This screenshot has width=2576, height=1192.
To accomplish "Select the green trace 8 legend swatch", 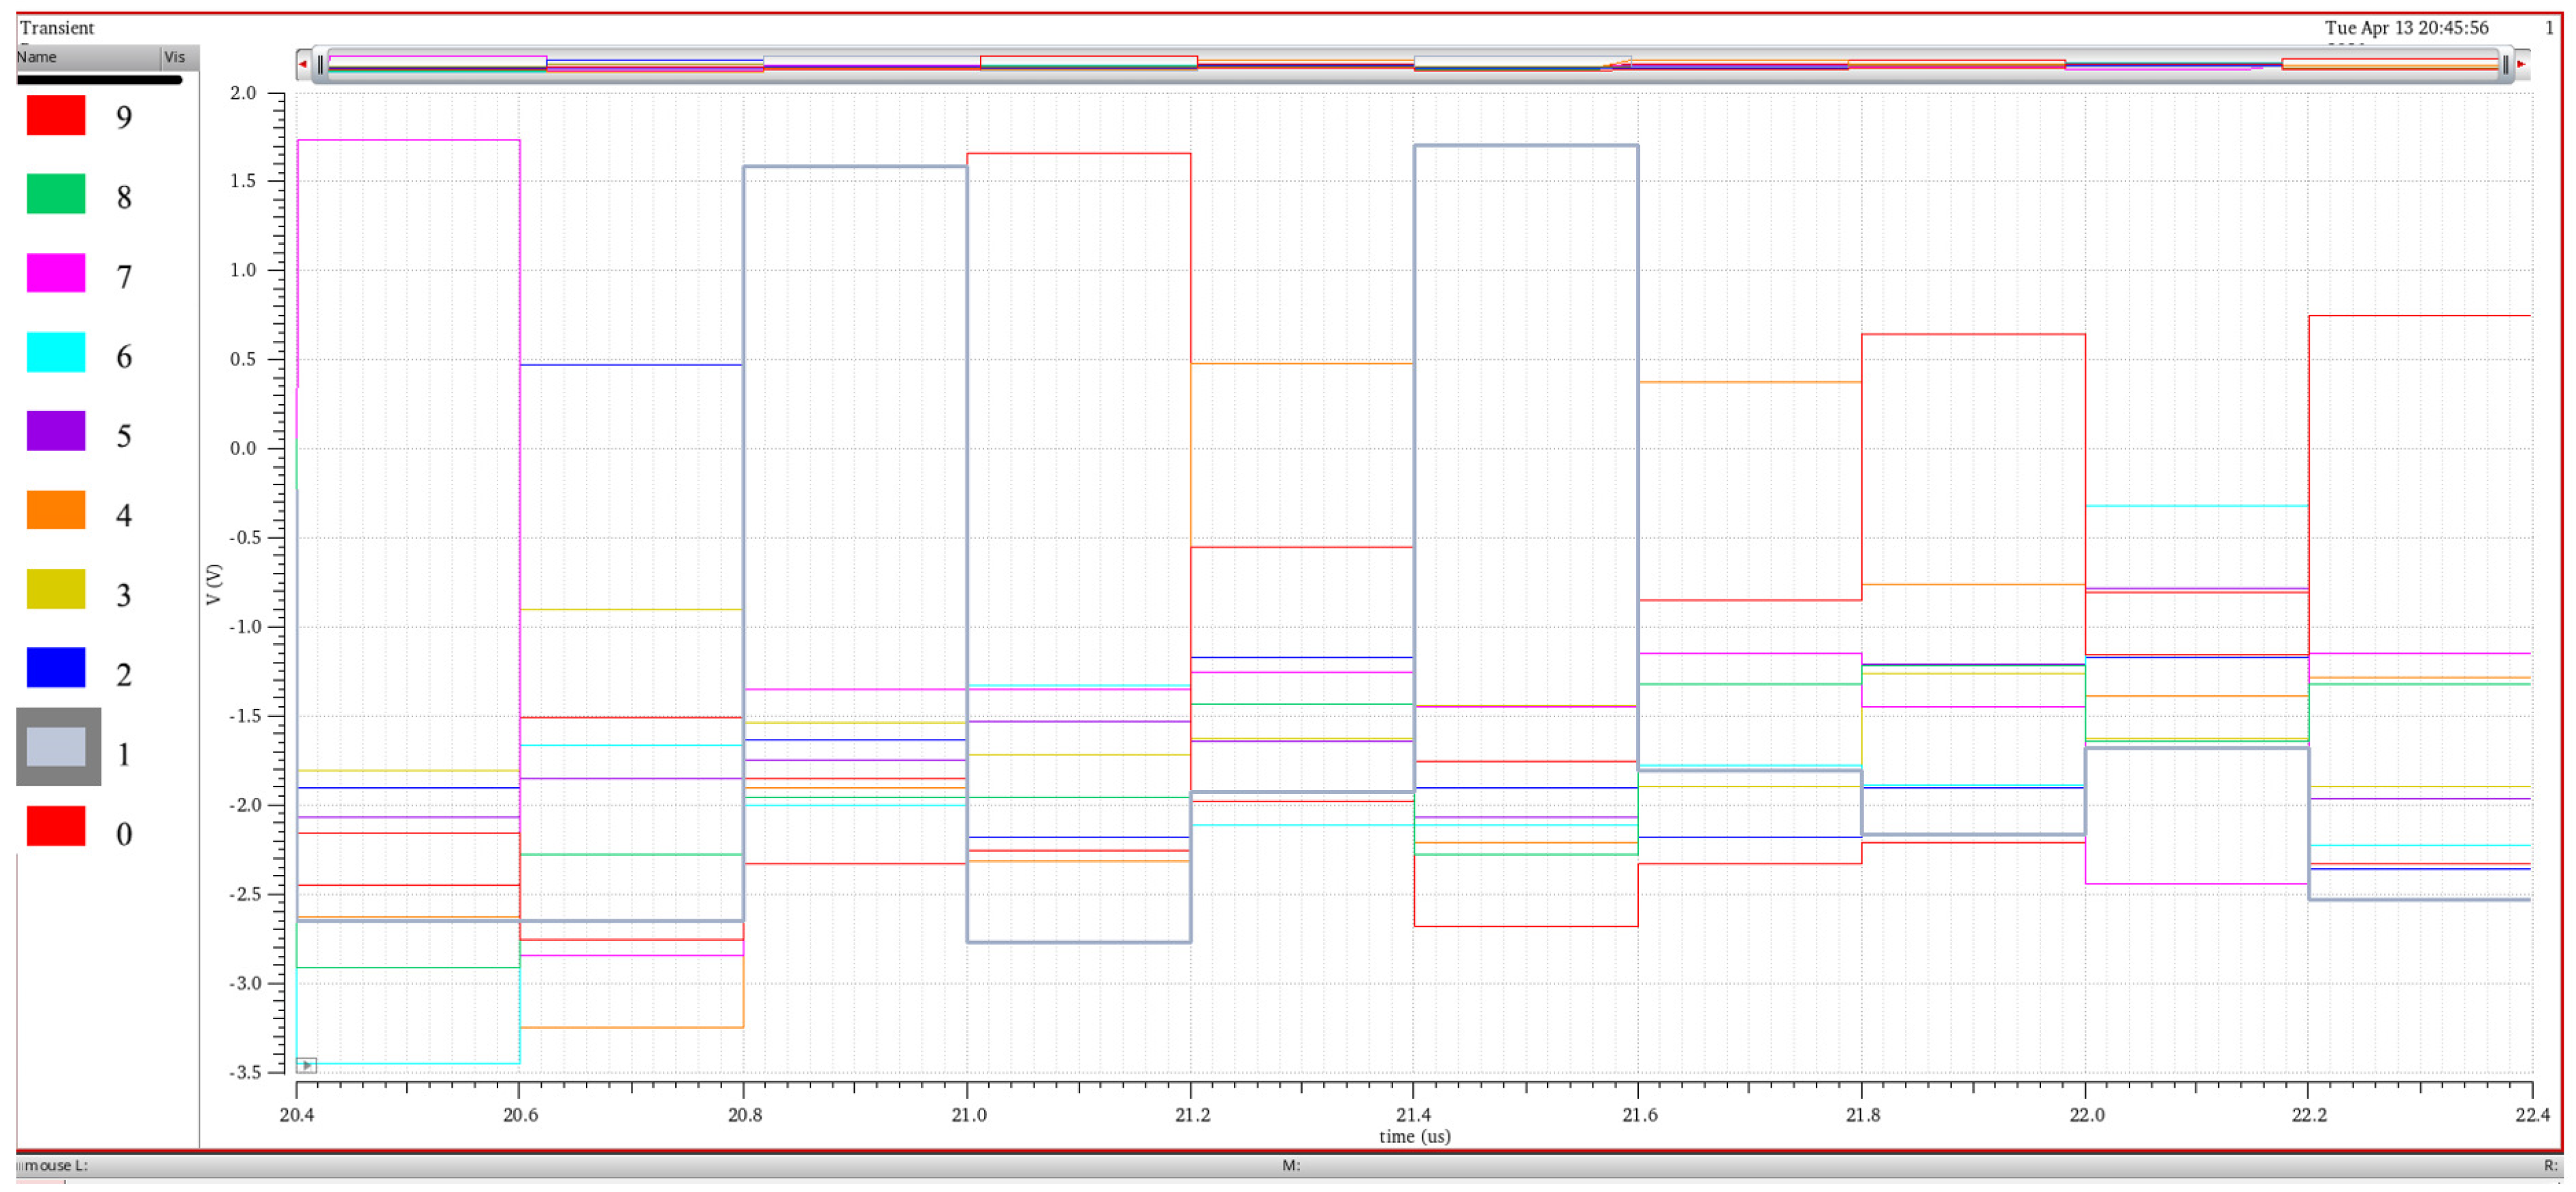I will click(56, 194).
